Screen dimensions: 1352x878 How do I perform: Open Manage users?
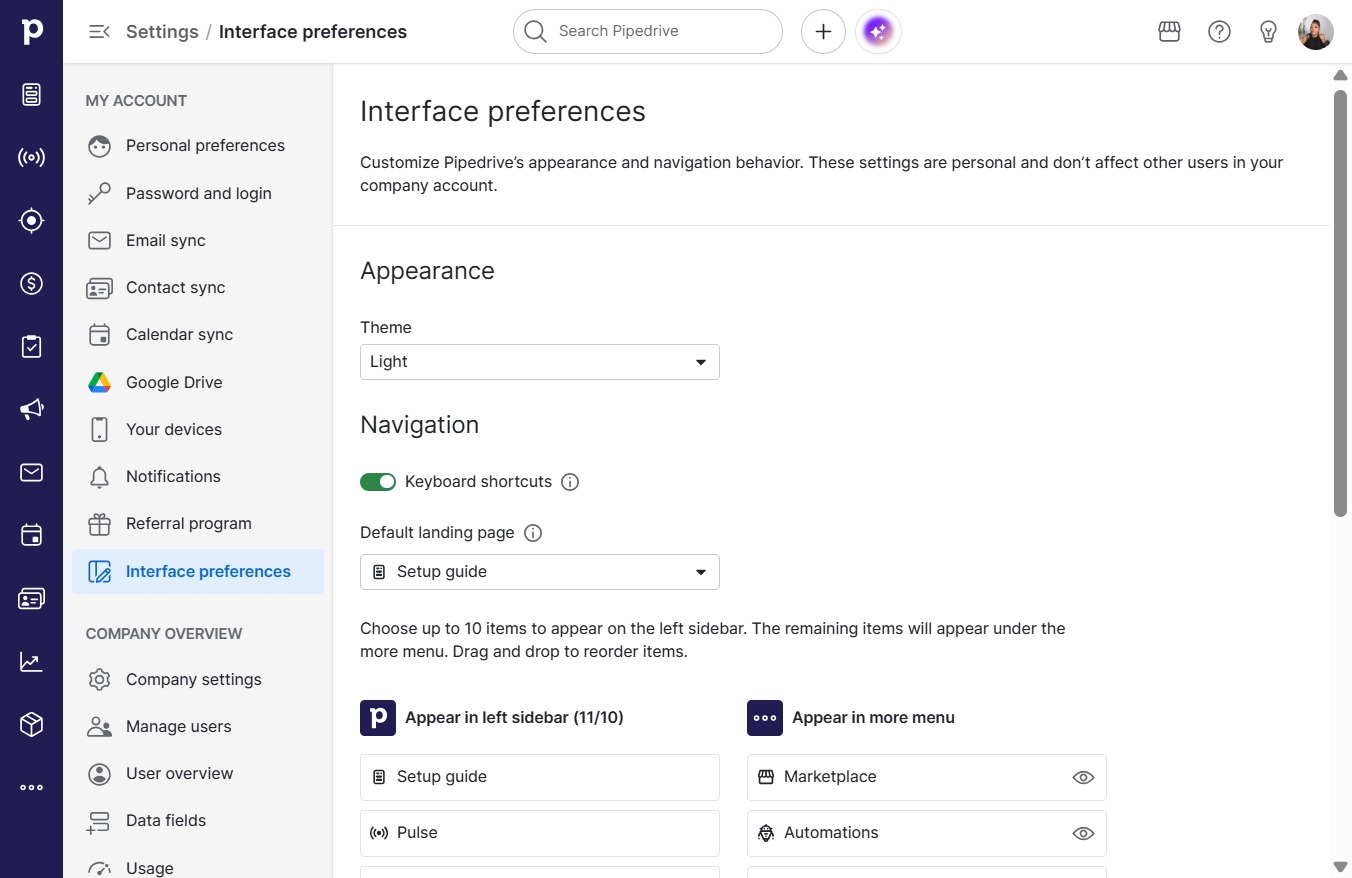198,727
